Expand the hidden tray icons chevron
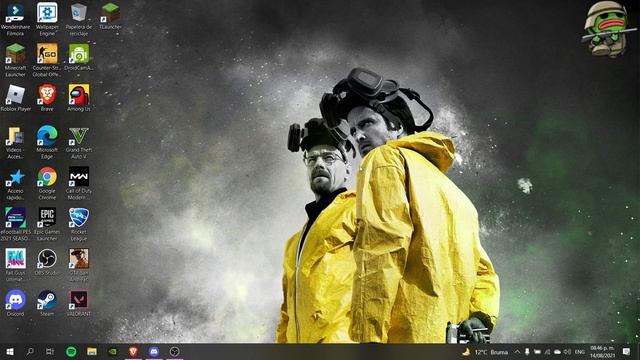This screenshot has height=360, width=640. pos(517,352)
